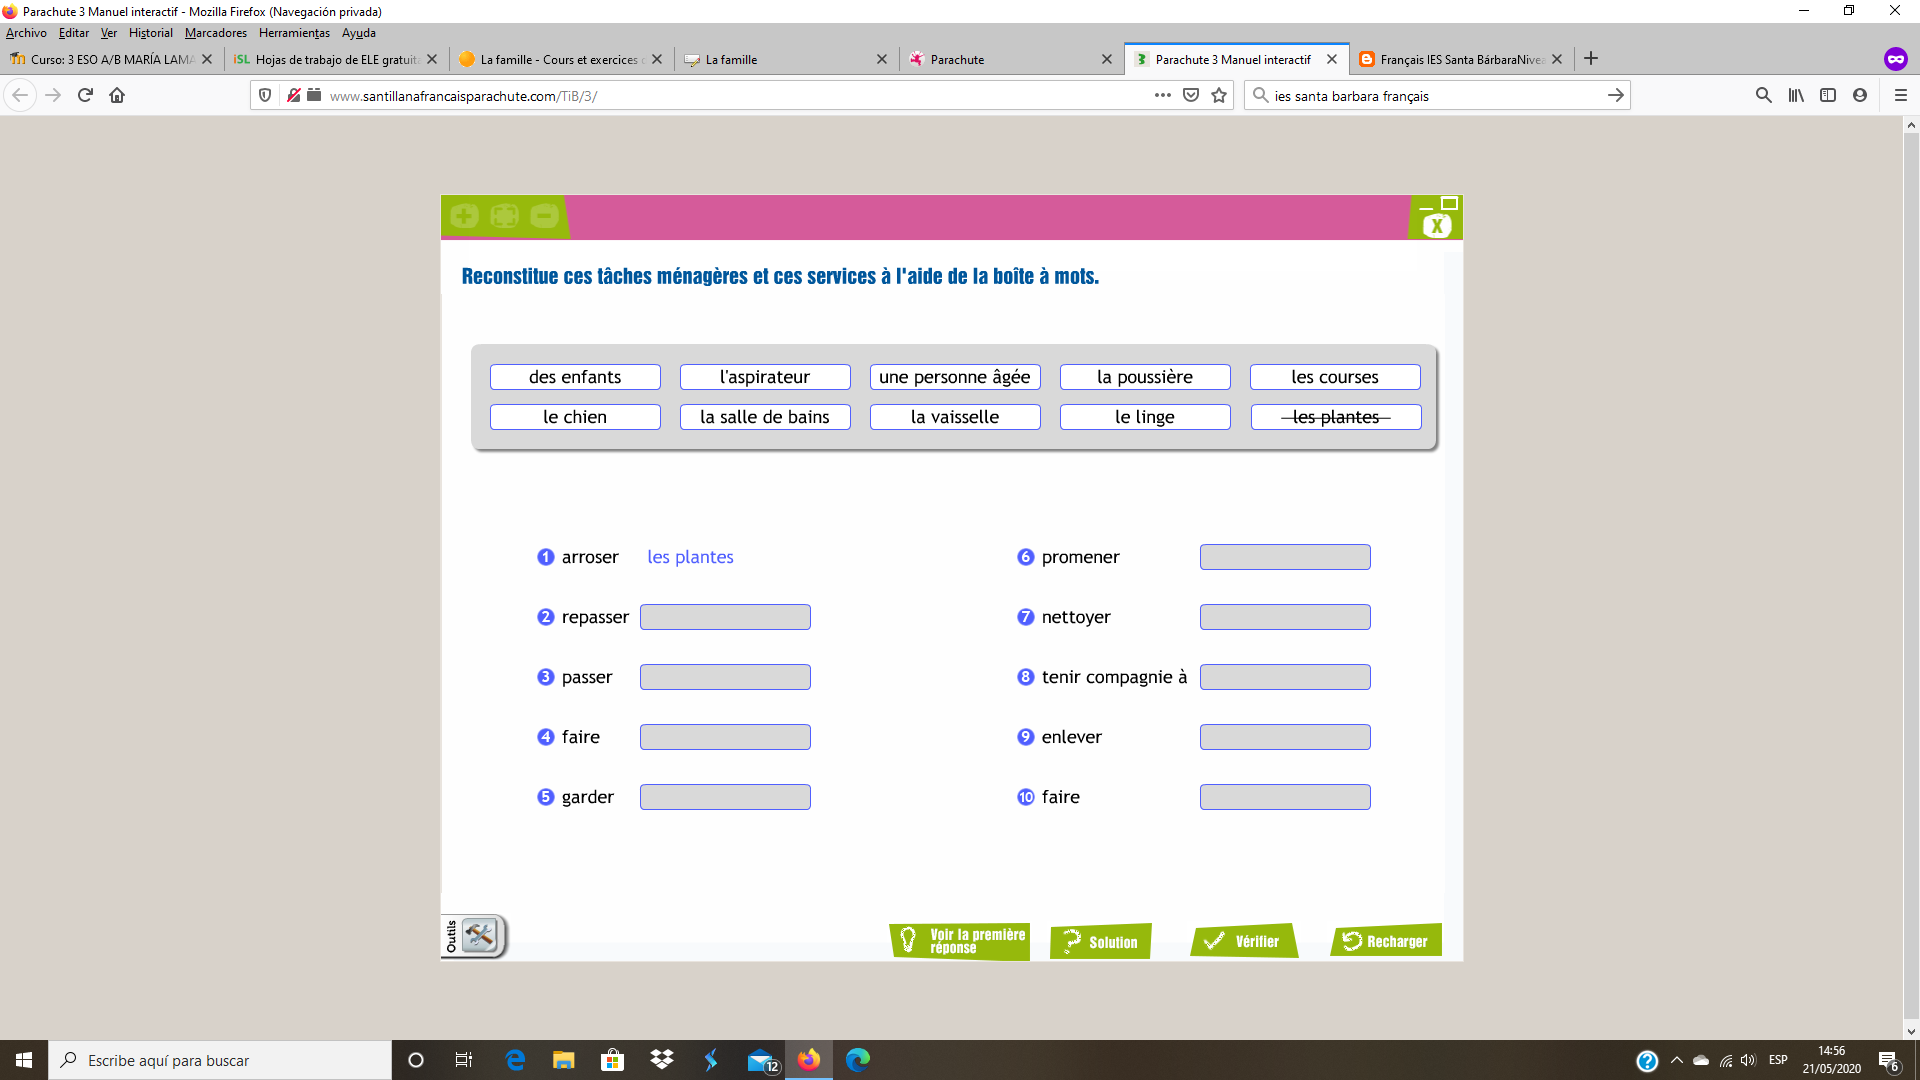Screen dimensions: 1920x1080
Task: Click the Solution button
Action: coord(1101,941)
